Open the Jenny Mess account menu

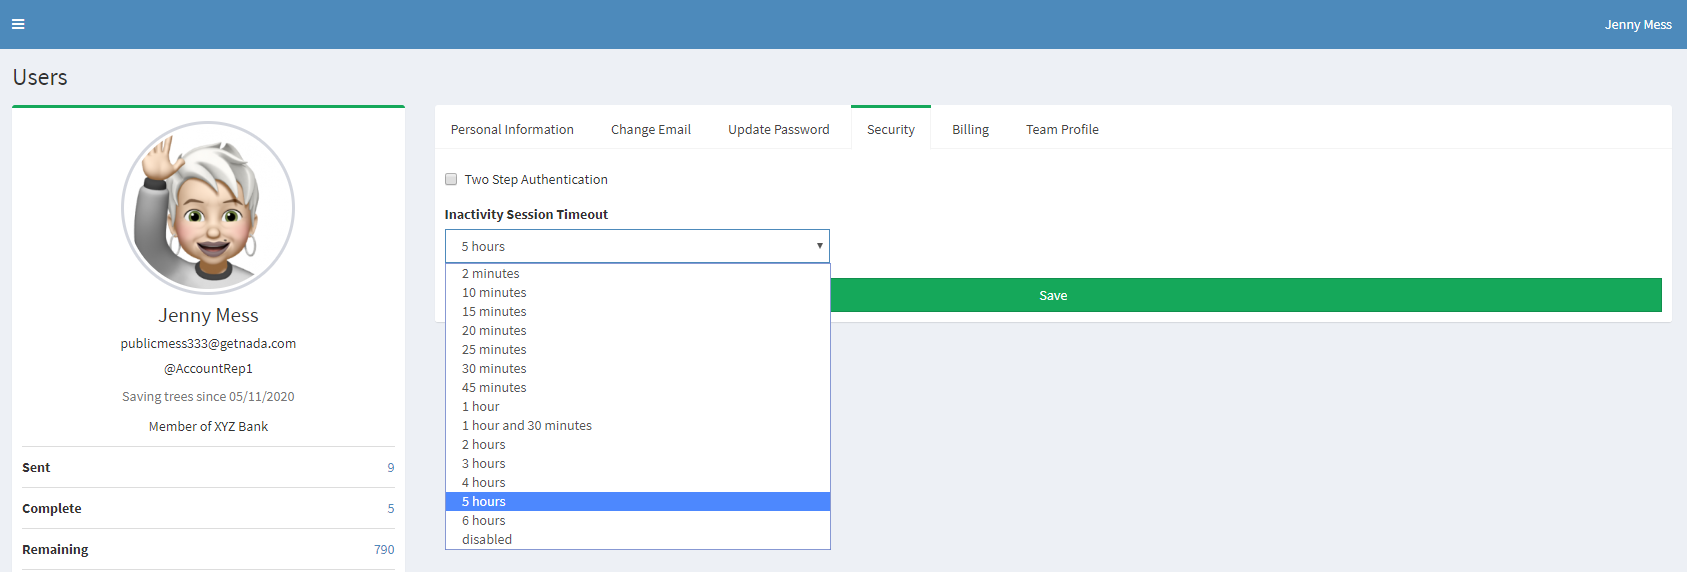(1638, 24)
